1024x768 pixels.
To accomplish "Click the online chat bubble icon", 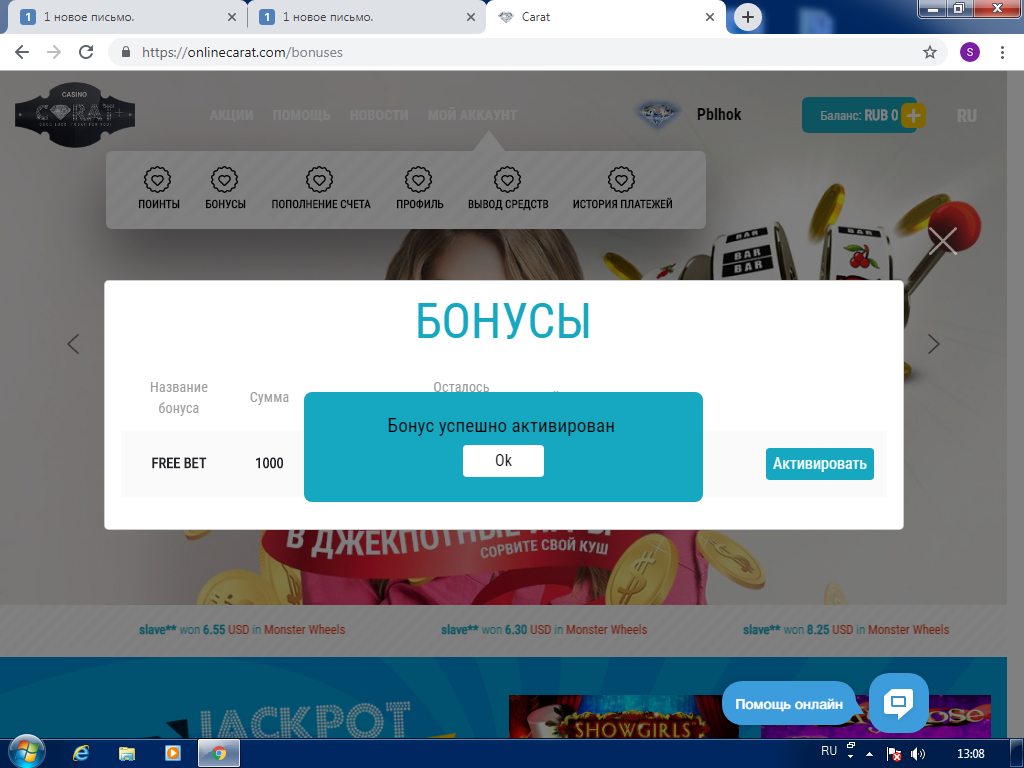I will (x=899, y=703).
